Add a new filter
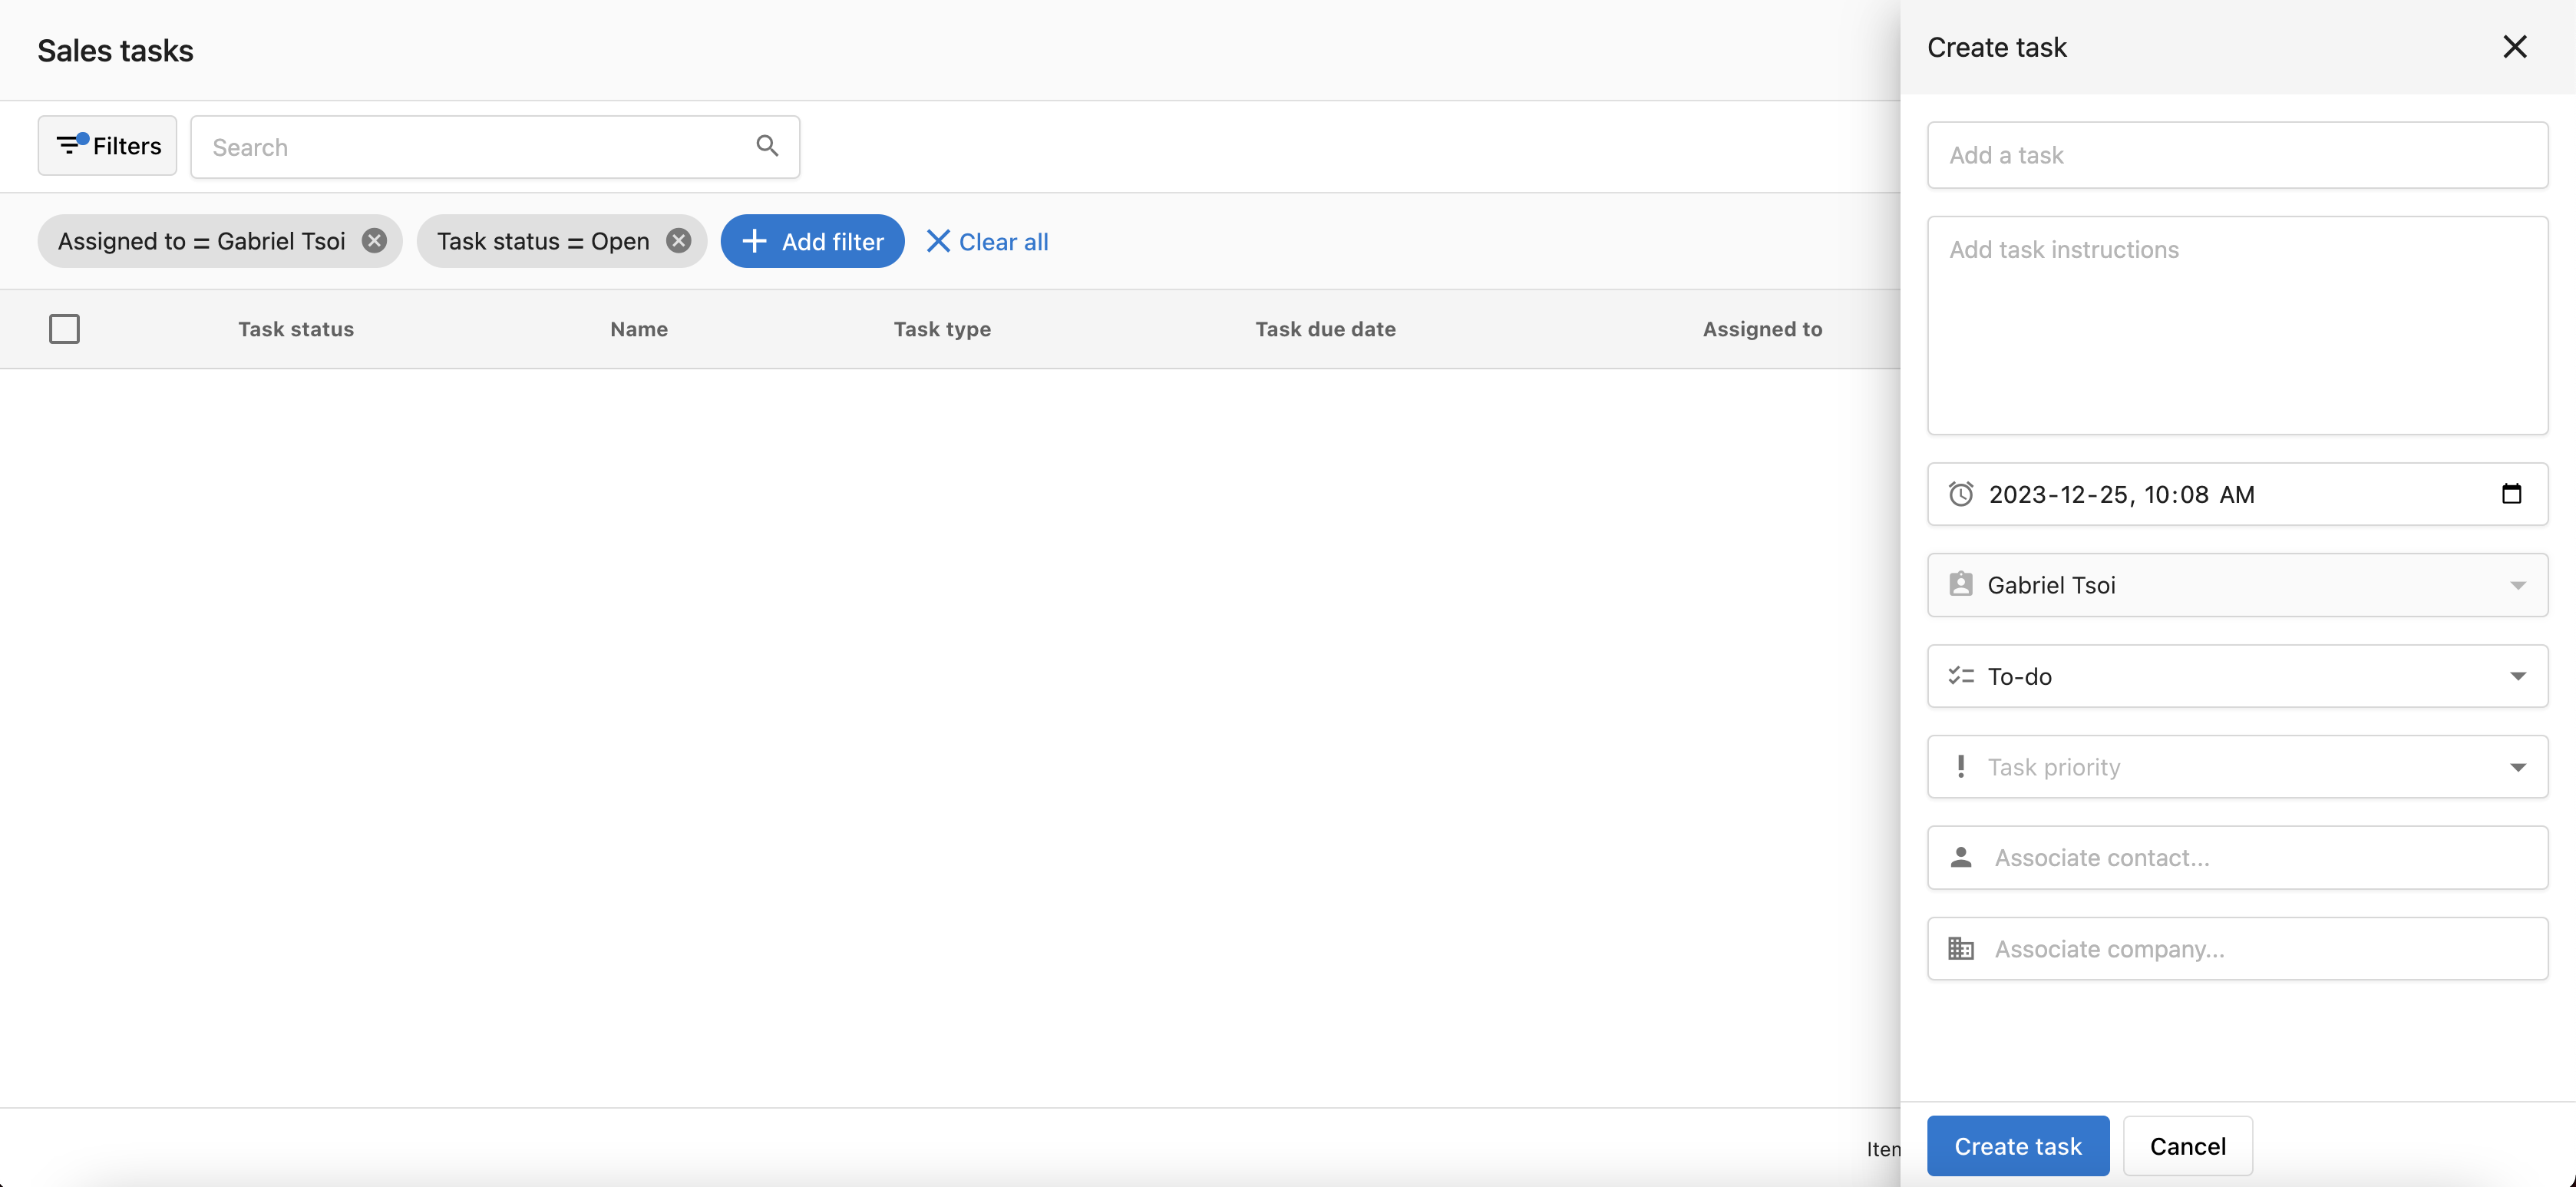The image size is (2576, 1187). point(812,241)
